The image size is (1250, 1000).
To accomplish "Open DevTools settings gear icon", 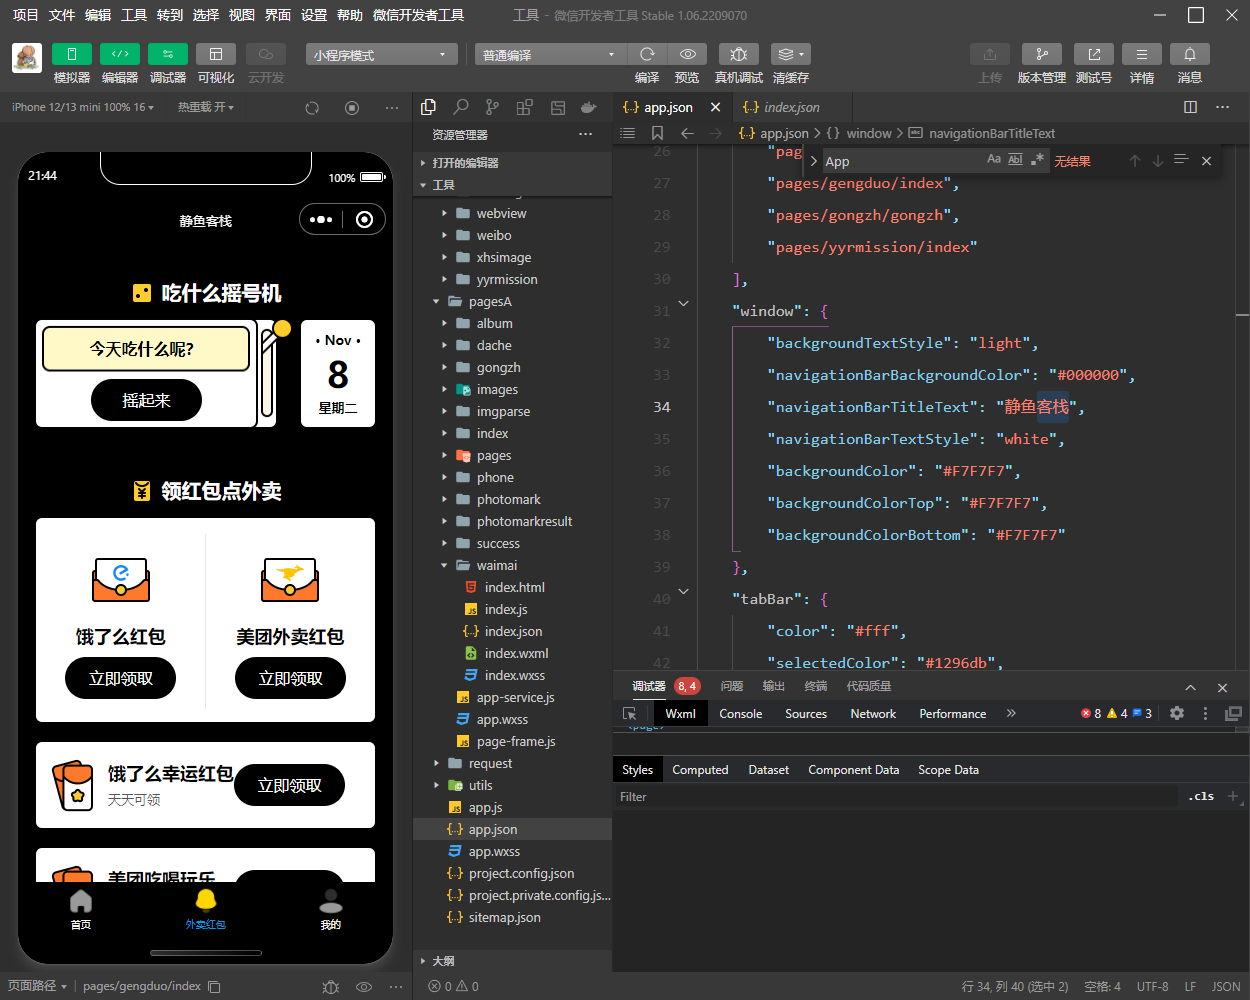I will coord(1177,713).
